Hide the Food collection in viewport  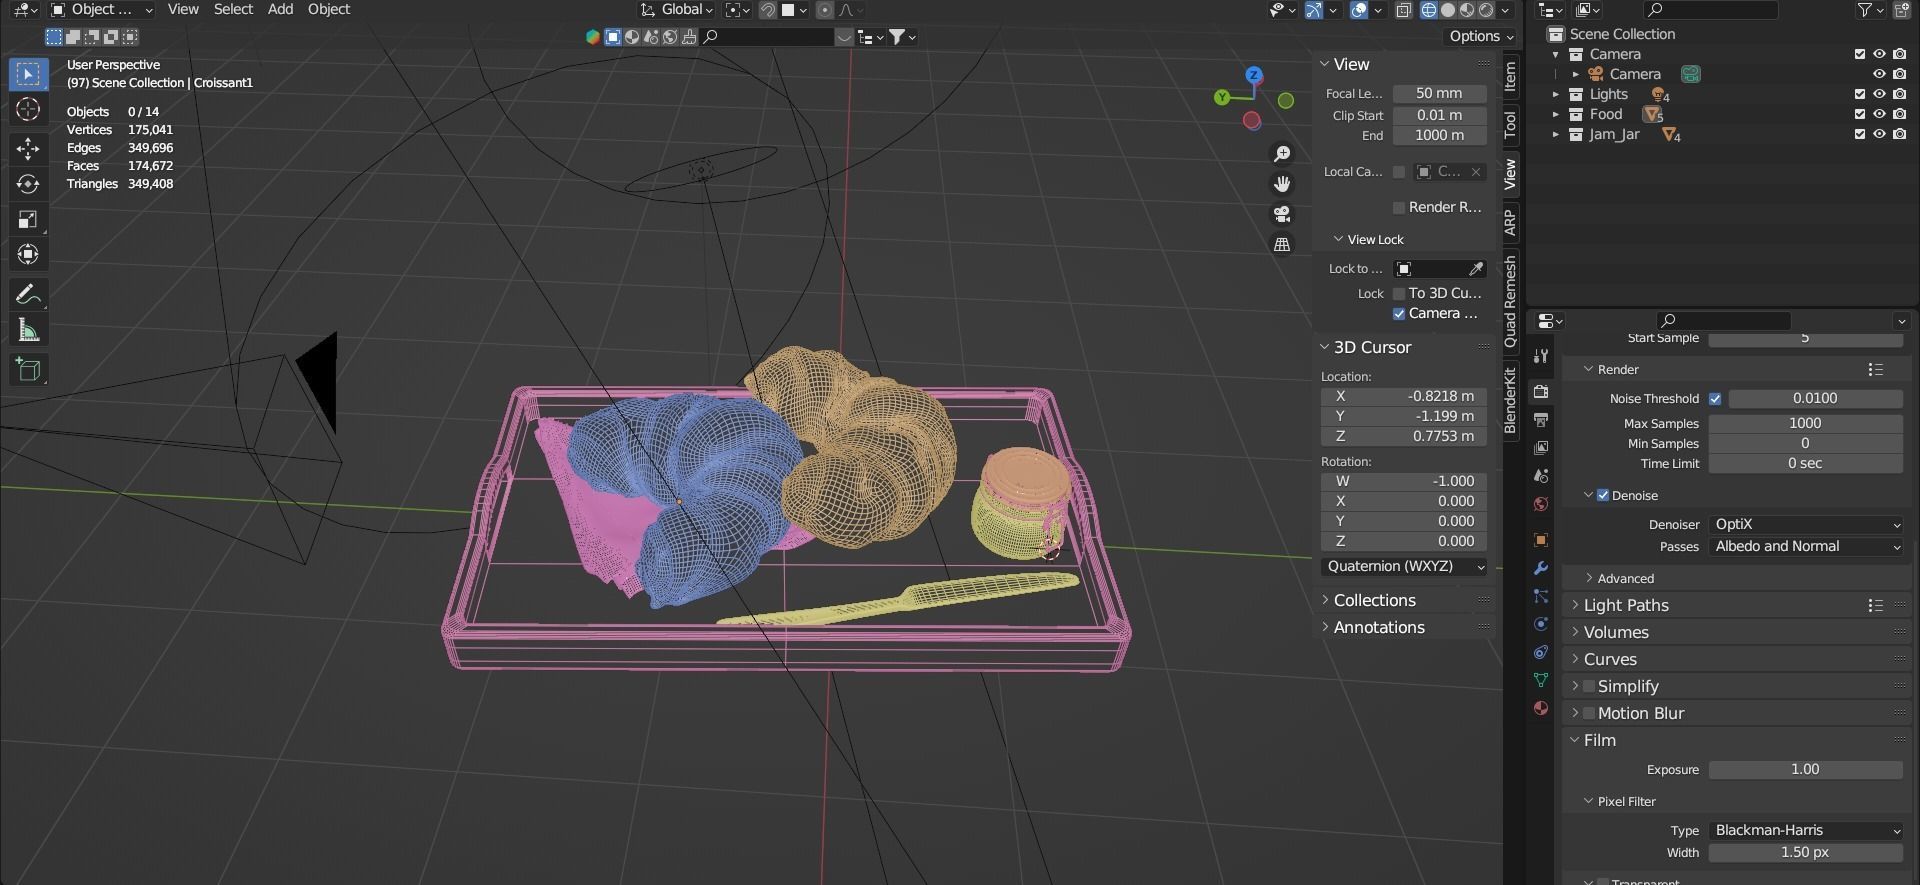click(1880, 114)
